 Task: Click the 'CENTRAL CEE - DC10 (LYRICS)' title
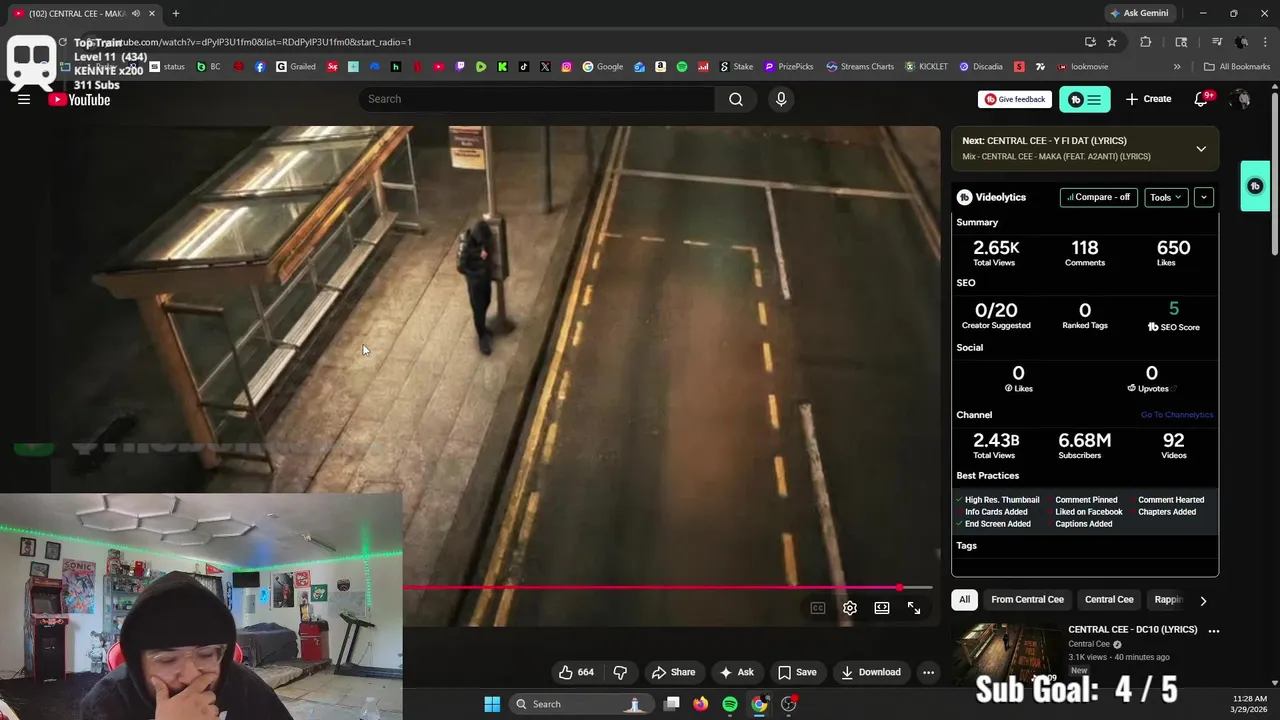tap(1132, 630)
